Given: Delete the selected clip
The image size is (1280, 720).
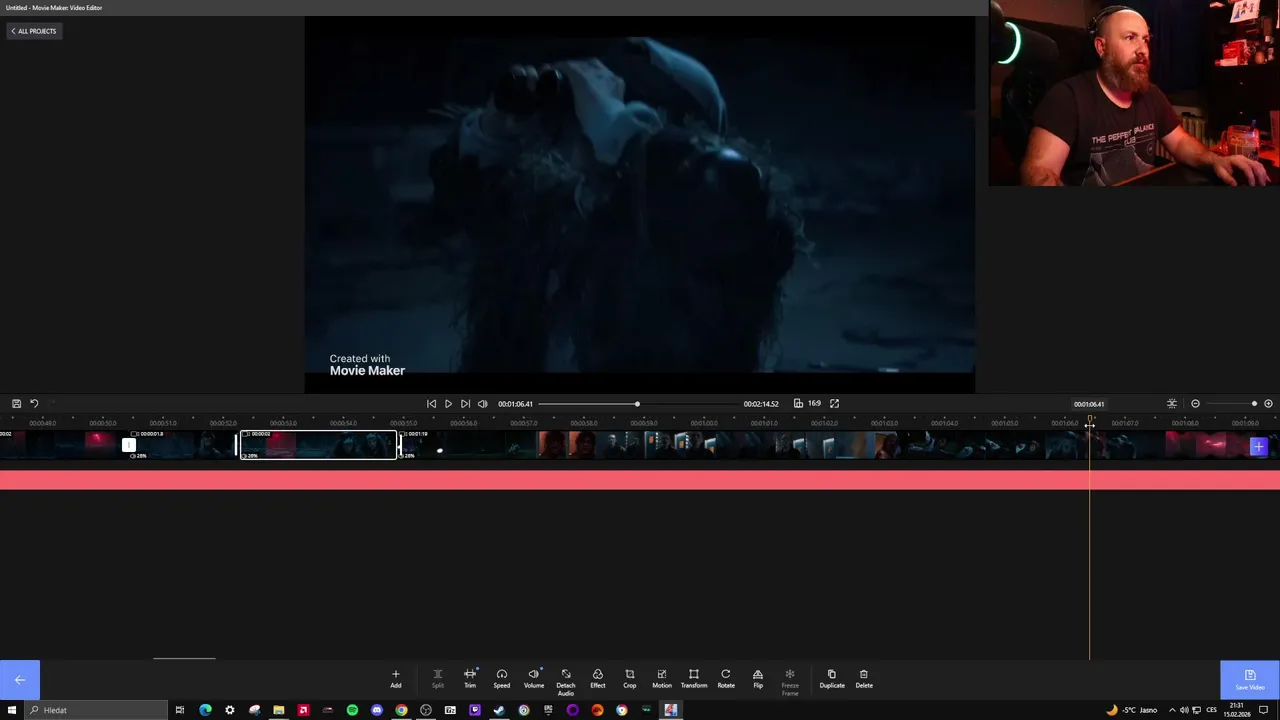Looking at the screenshot, I should click(x=864, y=679).
